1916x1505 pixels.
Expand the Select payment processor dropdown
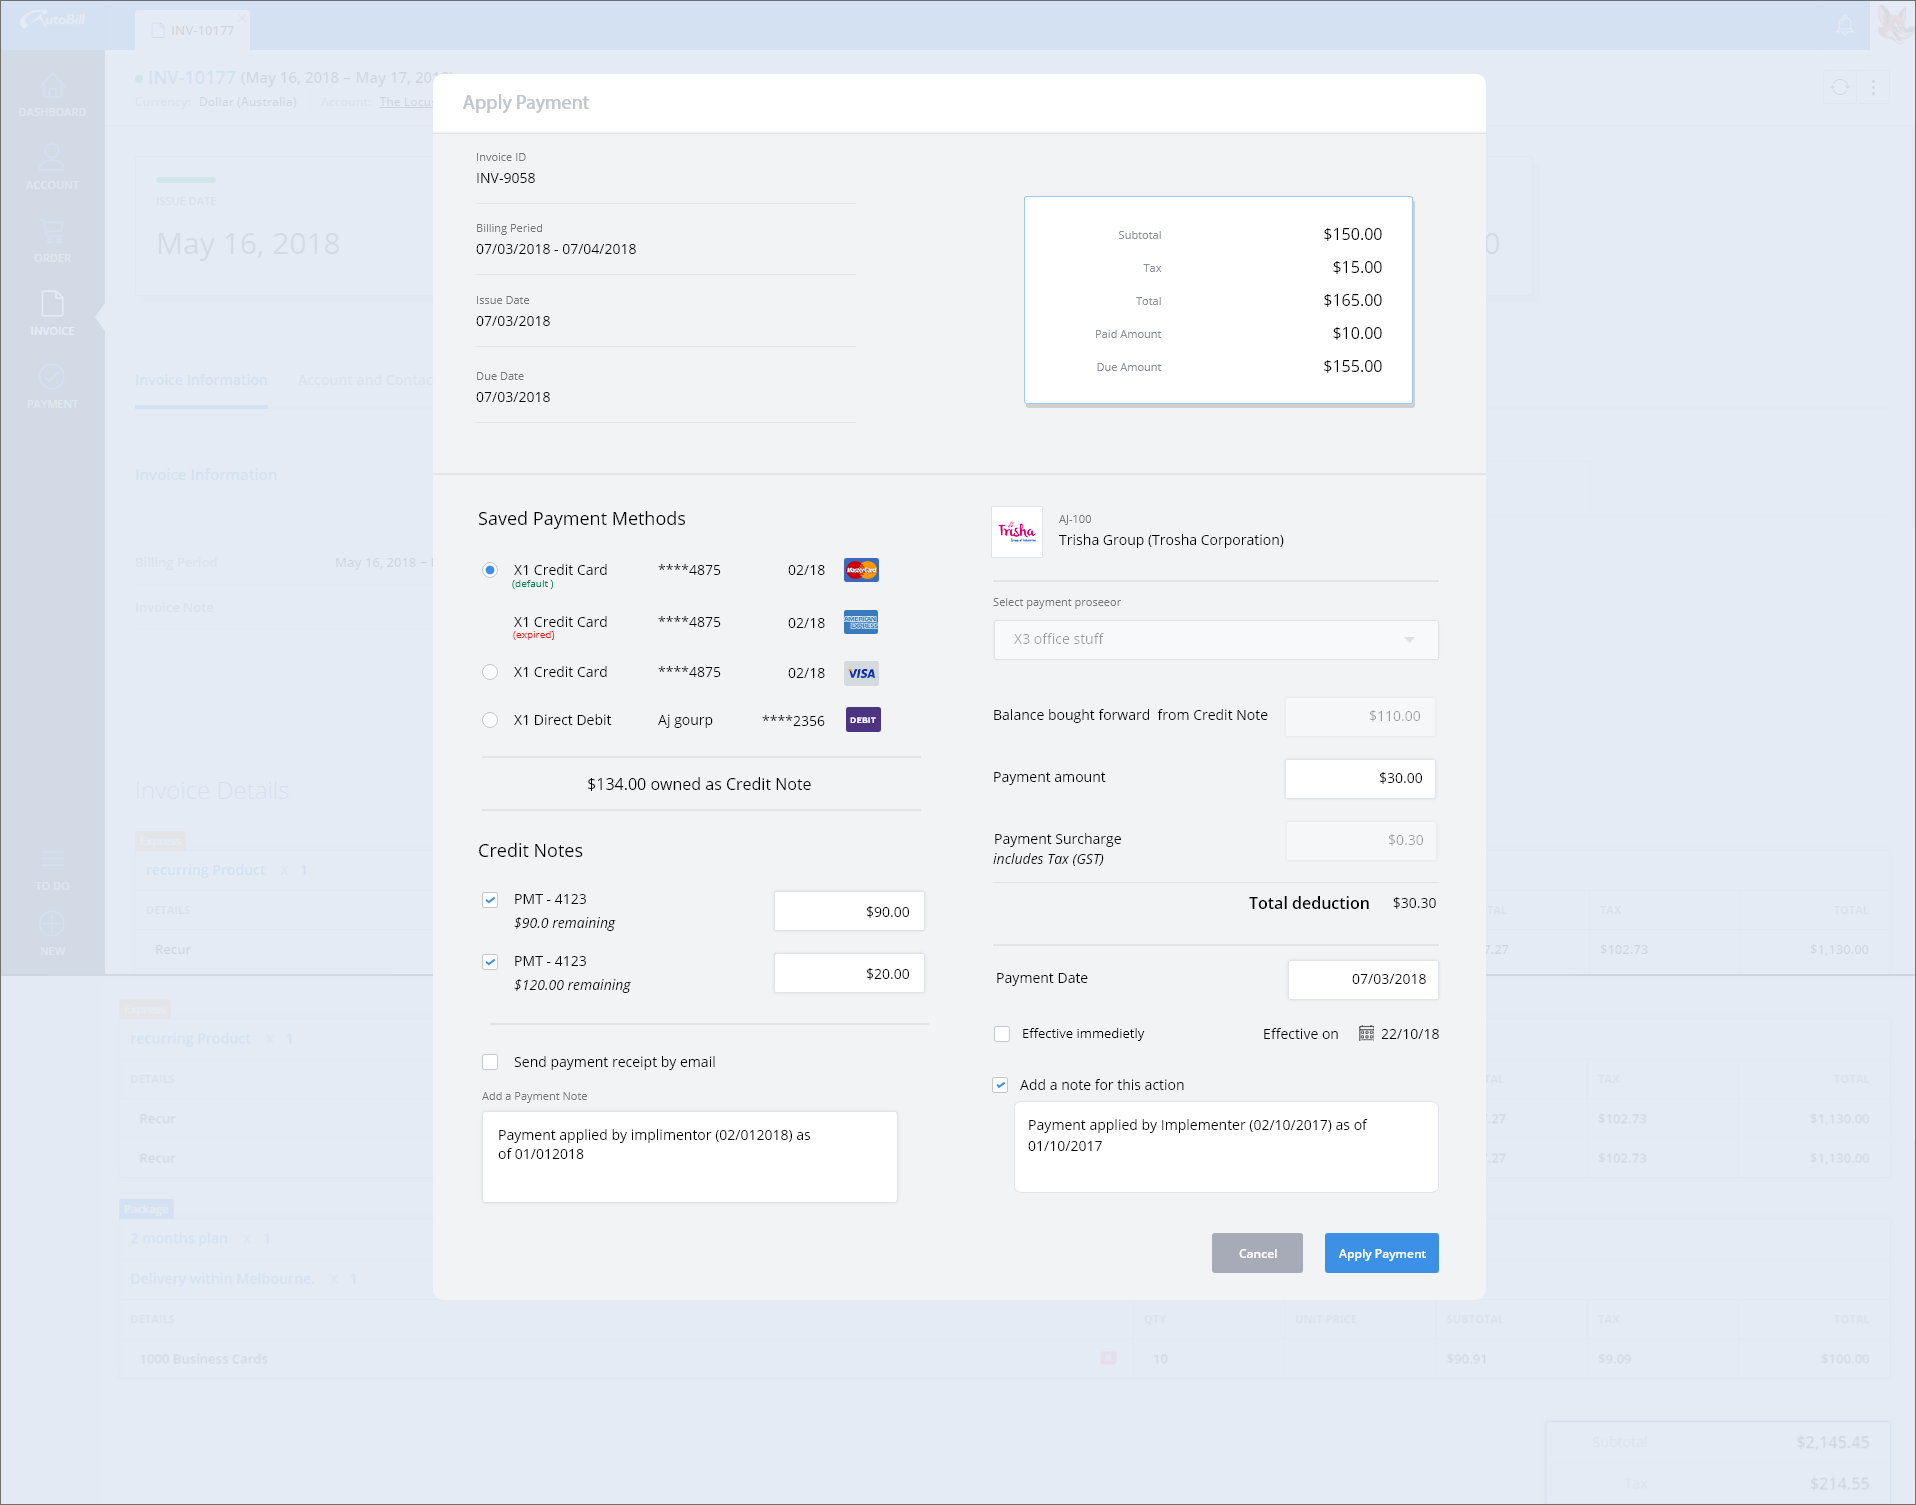pyautogui.click(x=1215, y=640)
